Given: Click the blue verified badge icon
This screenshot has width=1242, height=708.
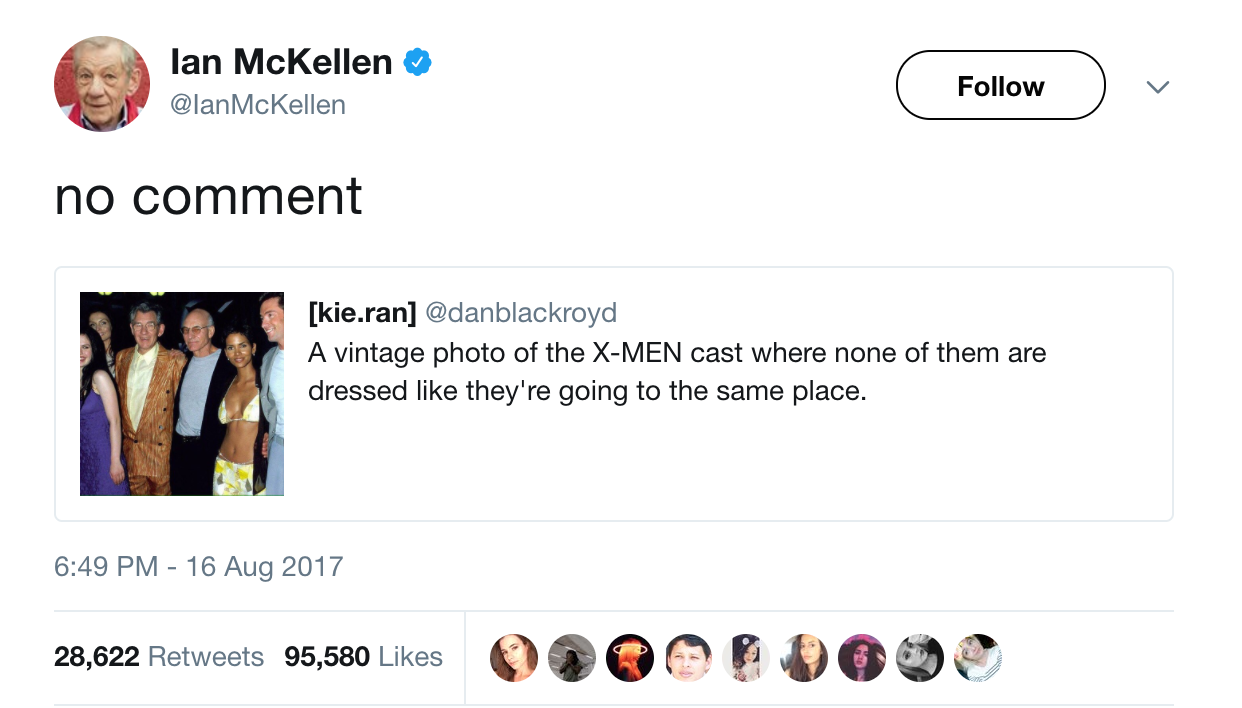Looking at the screenshot, I should click(416, 63).
